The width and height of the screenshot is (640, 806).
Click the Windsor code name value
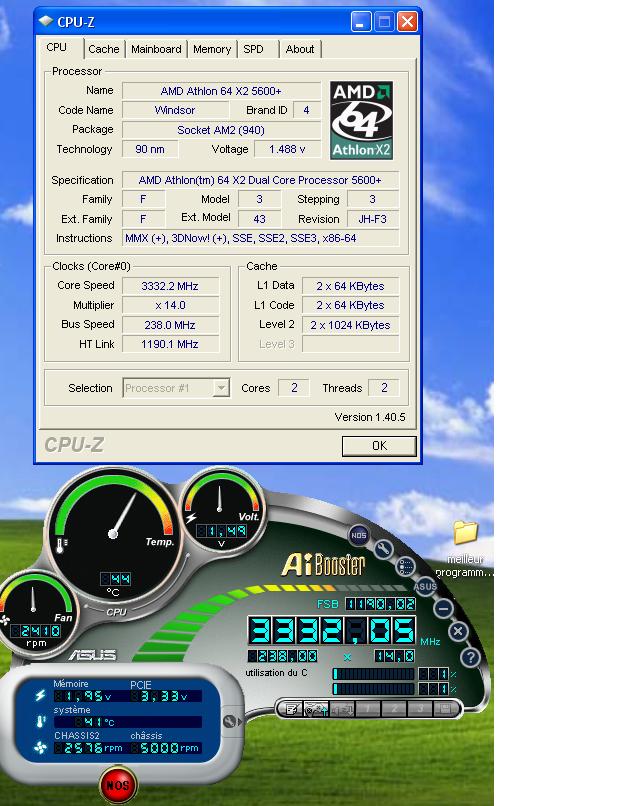175,110
